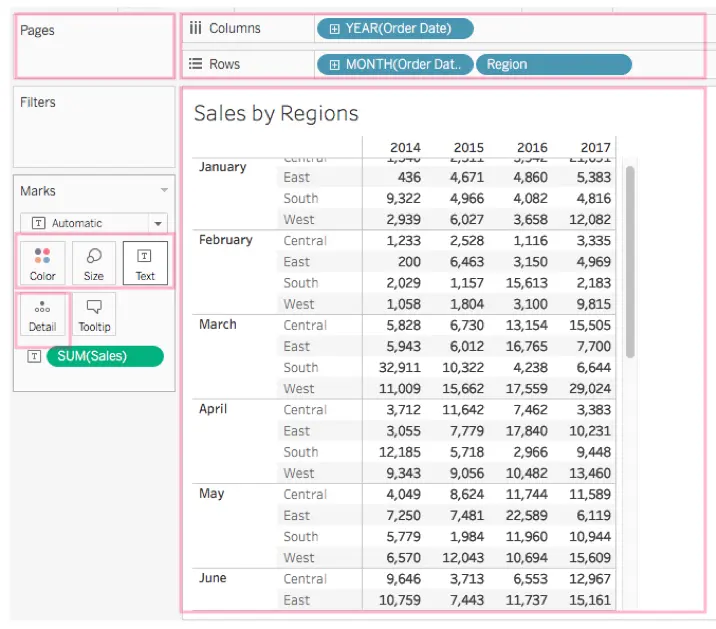
Task: Open the Size marks card
Action: pos(94,263)
